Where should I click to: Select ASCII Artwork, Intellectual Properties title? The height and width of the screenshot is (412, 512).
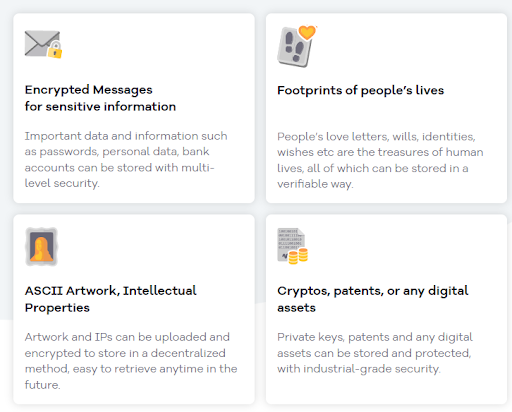(x=110, y=299)
